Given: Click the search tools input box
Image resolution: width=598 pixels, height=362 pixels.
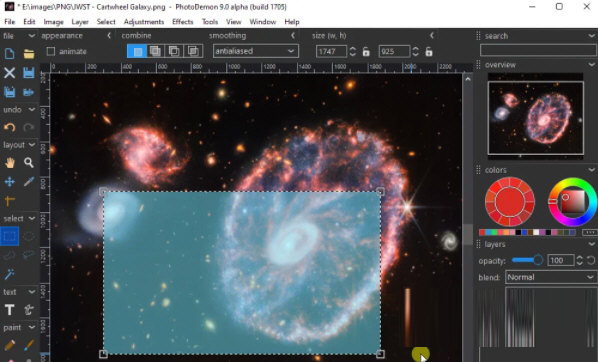Looking at the screenshot, I should tap(538, 50).
